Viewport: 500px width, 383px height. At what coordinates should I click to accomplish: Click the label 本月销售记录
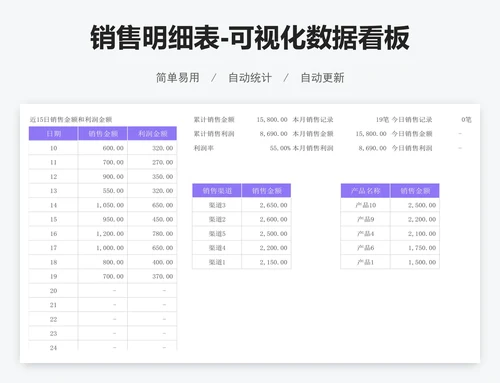(x=313, y=120)
